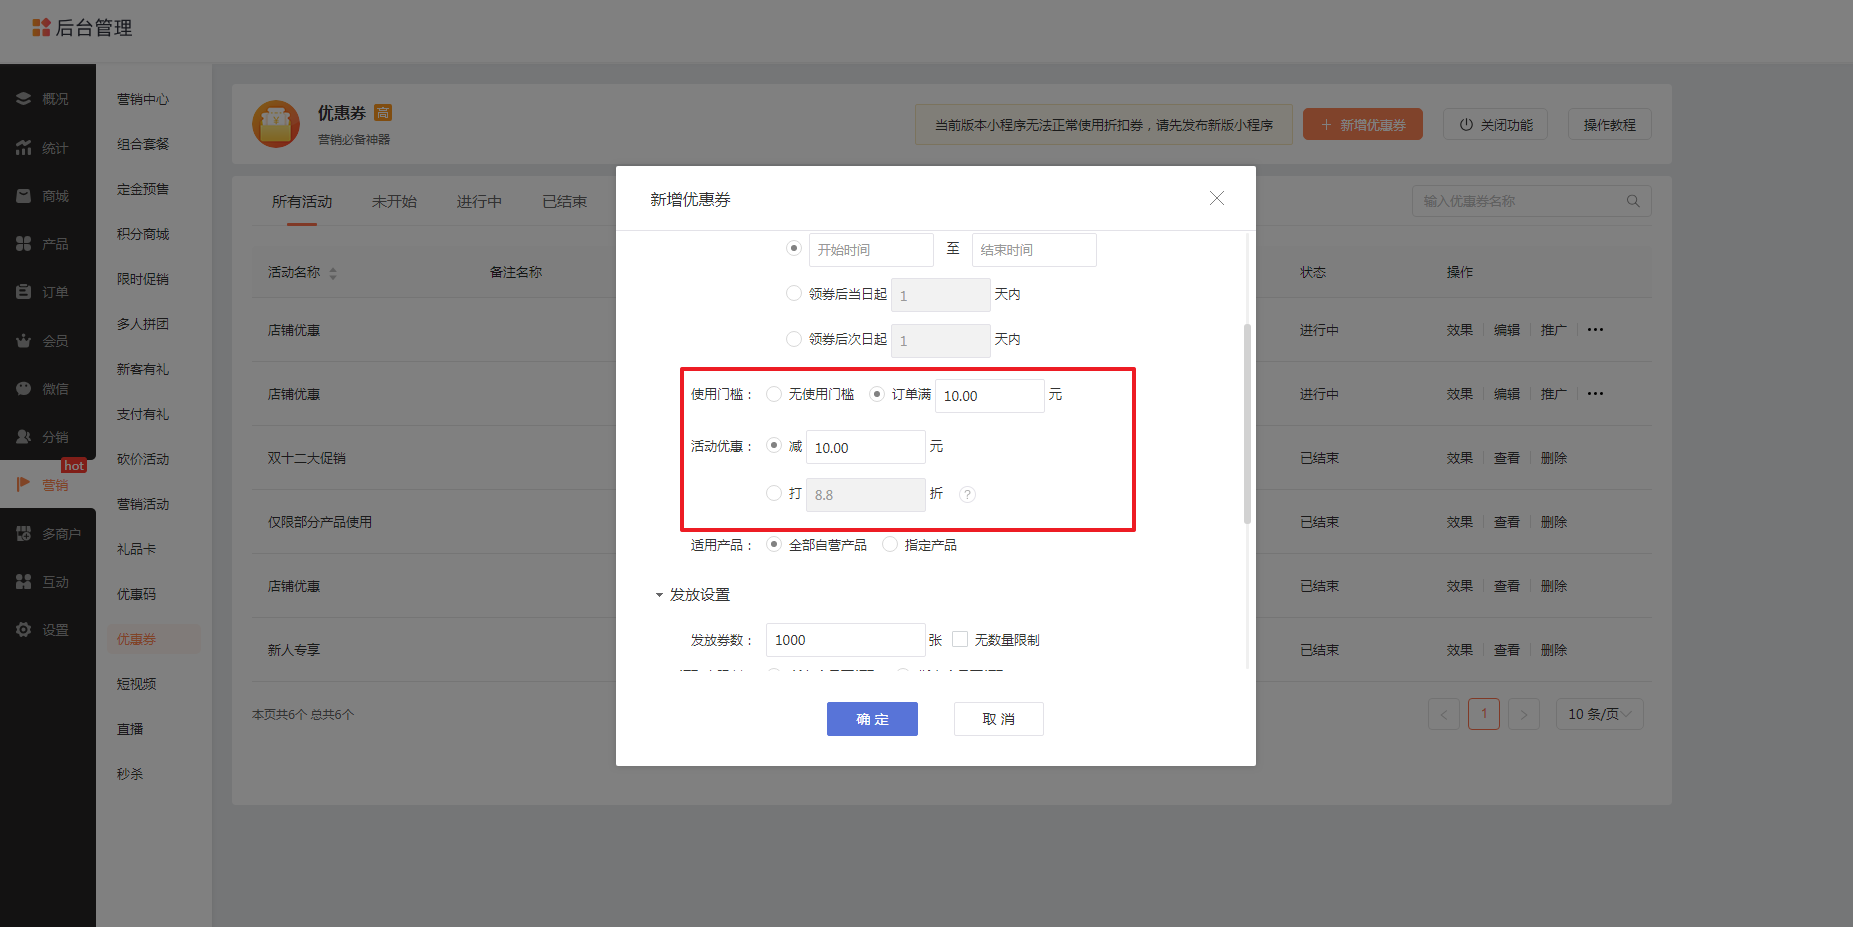
Task: Choose 无使用门槛 radio option
Action: coord(774,394)
